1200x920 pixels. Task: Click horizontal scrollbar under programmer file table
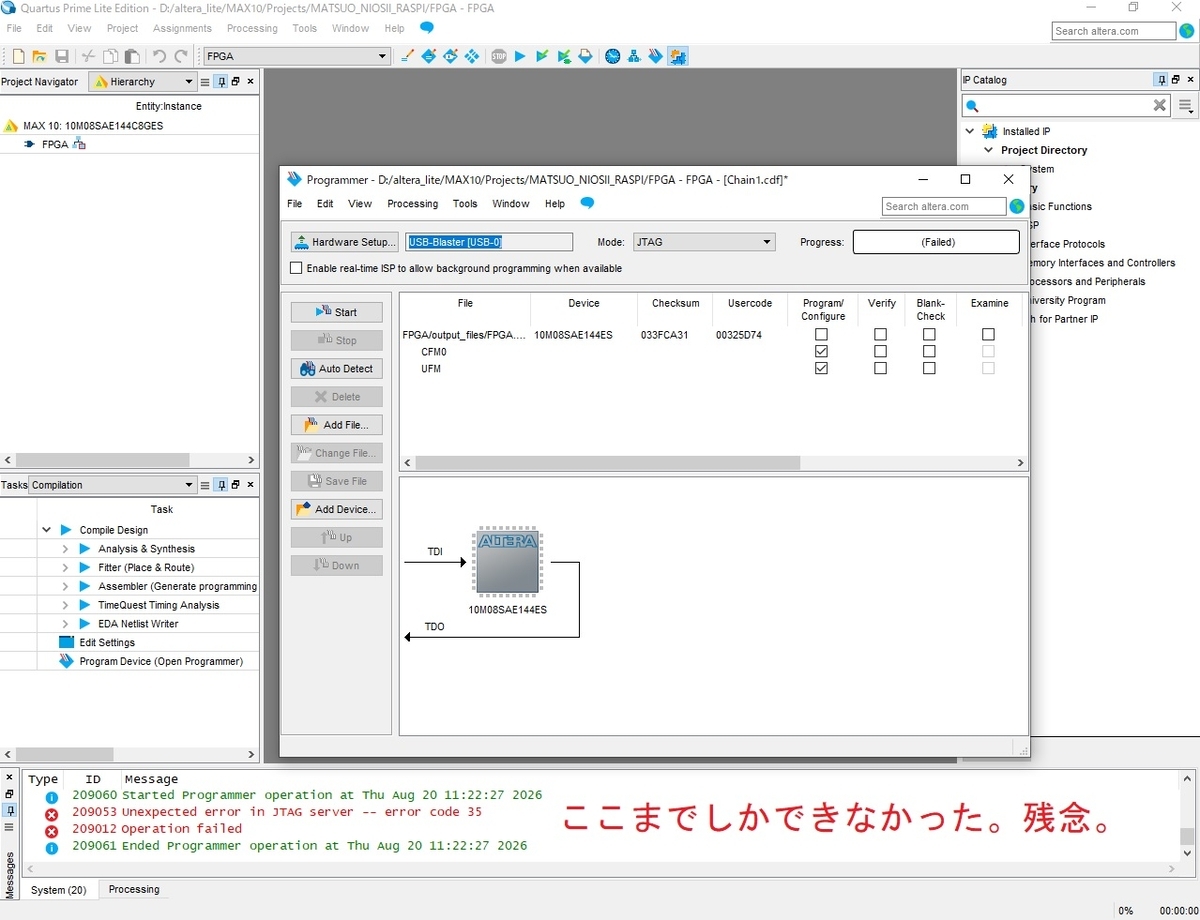click(x=608, y=463)
